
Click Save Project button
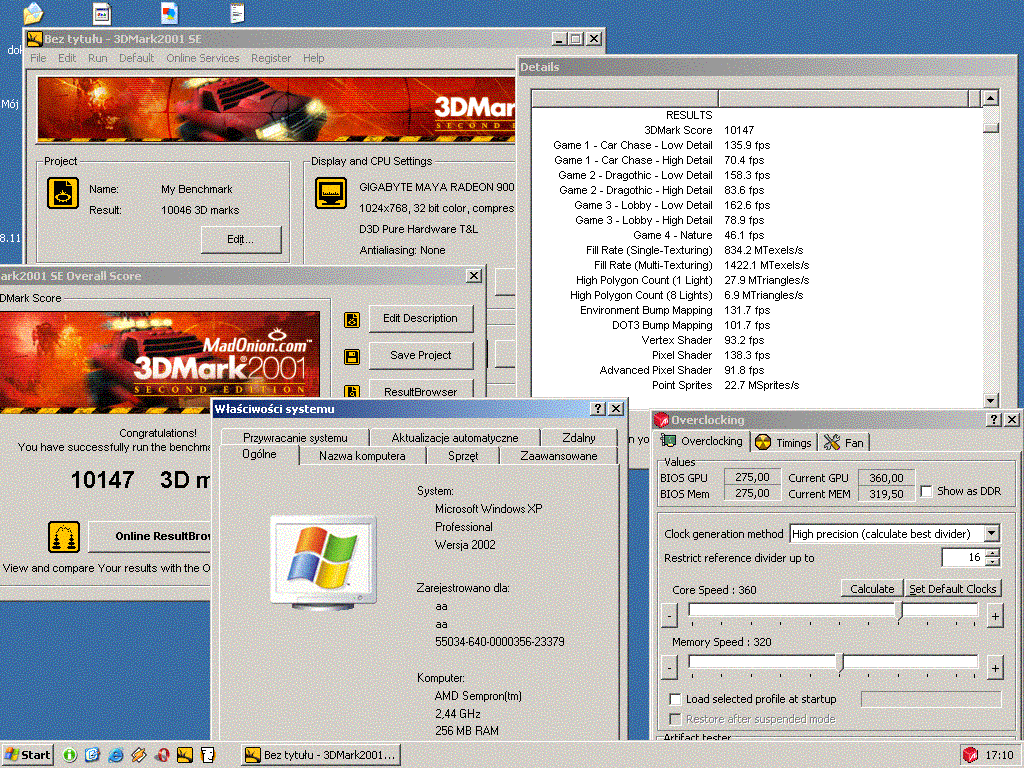(421, 355)
